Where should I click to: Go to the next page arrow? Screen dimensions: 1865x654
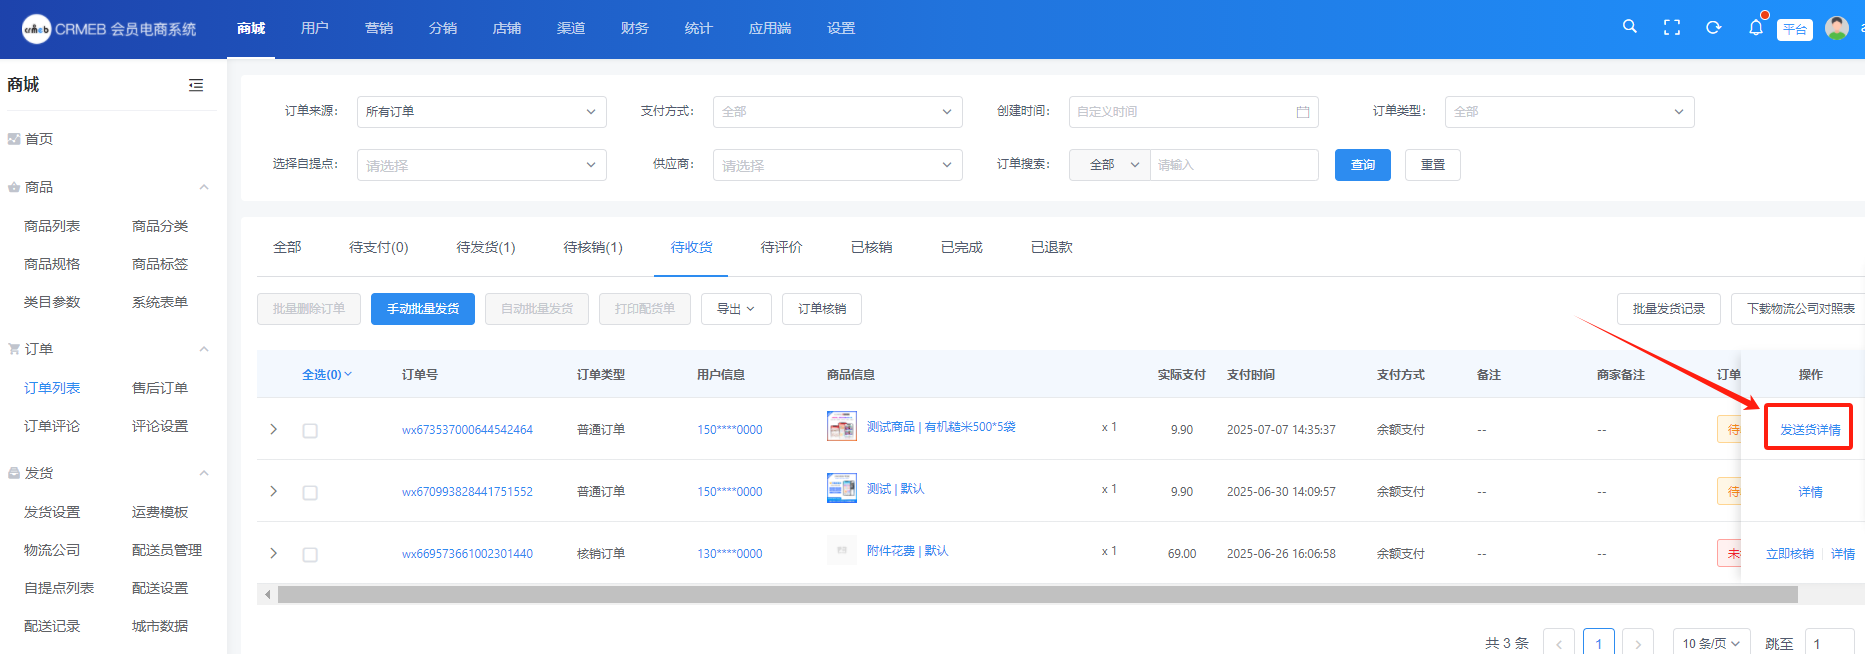[1638, 643]
